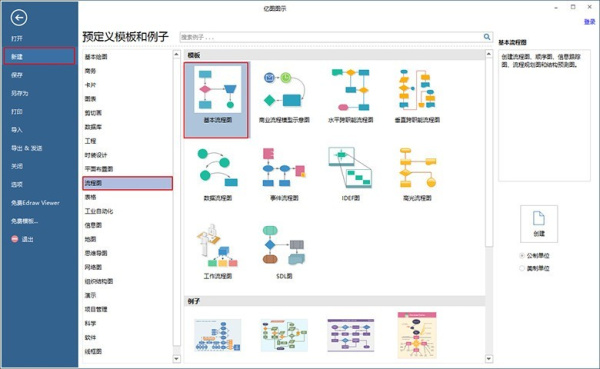
Task: Open 选项 in the sidebar menu
Action: pos(16,184)
